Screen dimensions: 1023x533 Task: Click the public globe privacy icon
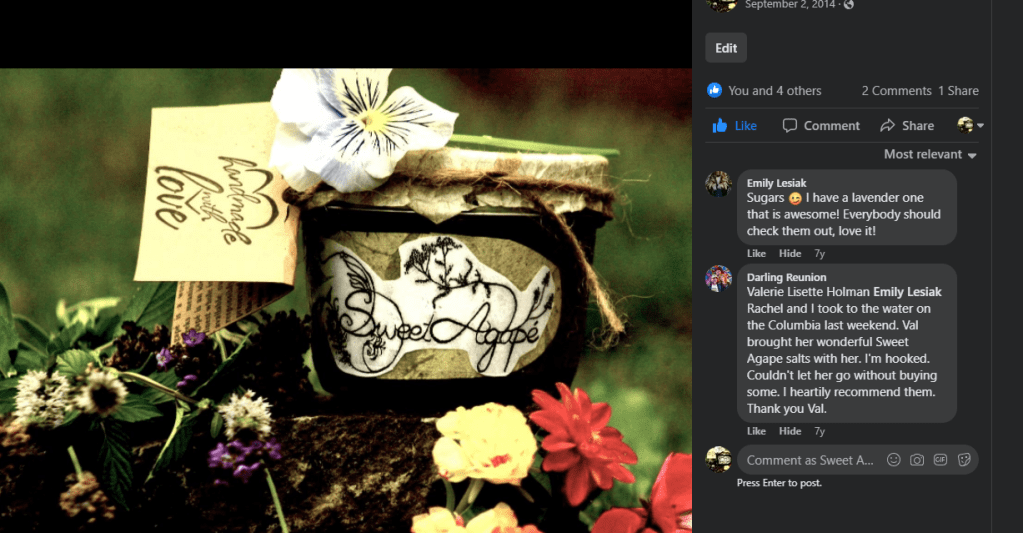click(x=849, y=4)
